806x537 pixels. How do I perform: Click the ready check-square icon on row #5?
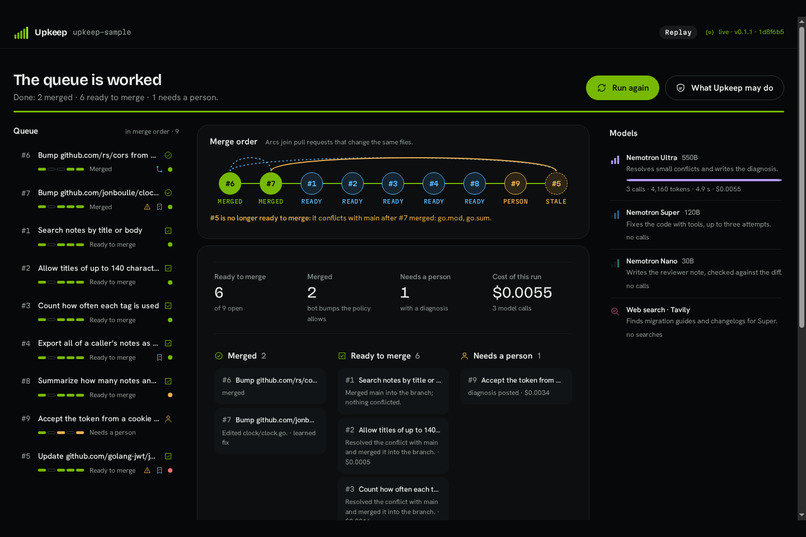tap(168, 456)
